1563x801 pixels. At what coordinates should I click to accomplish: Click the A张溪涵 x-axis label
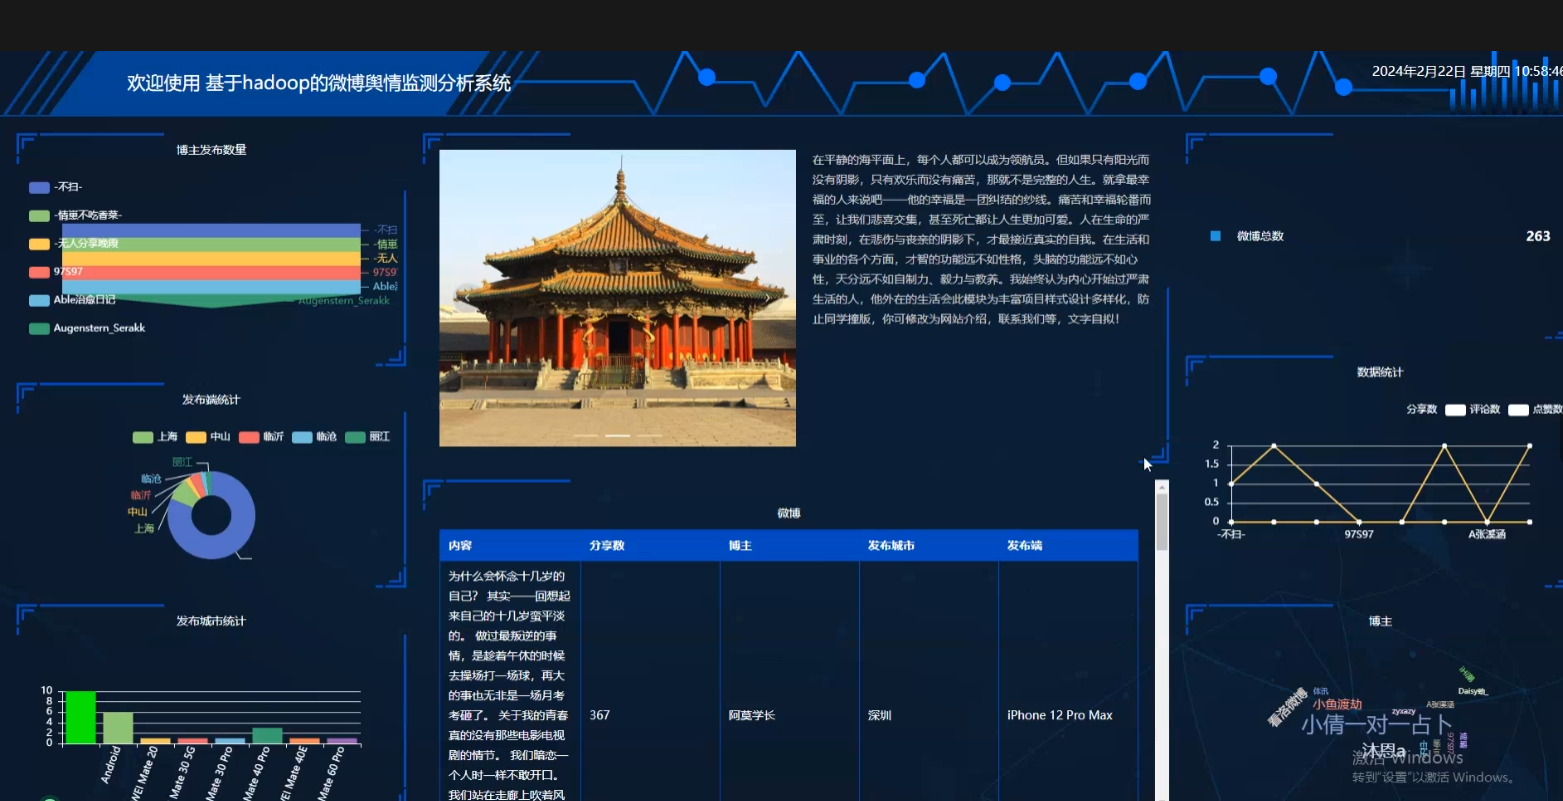[x=1487, y=534]
